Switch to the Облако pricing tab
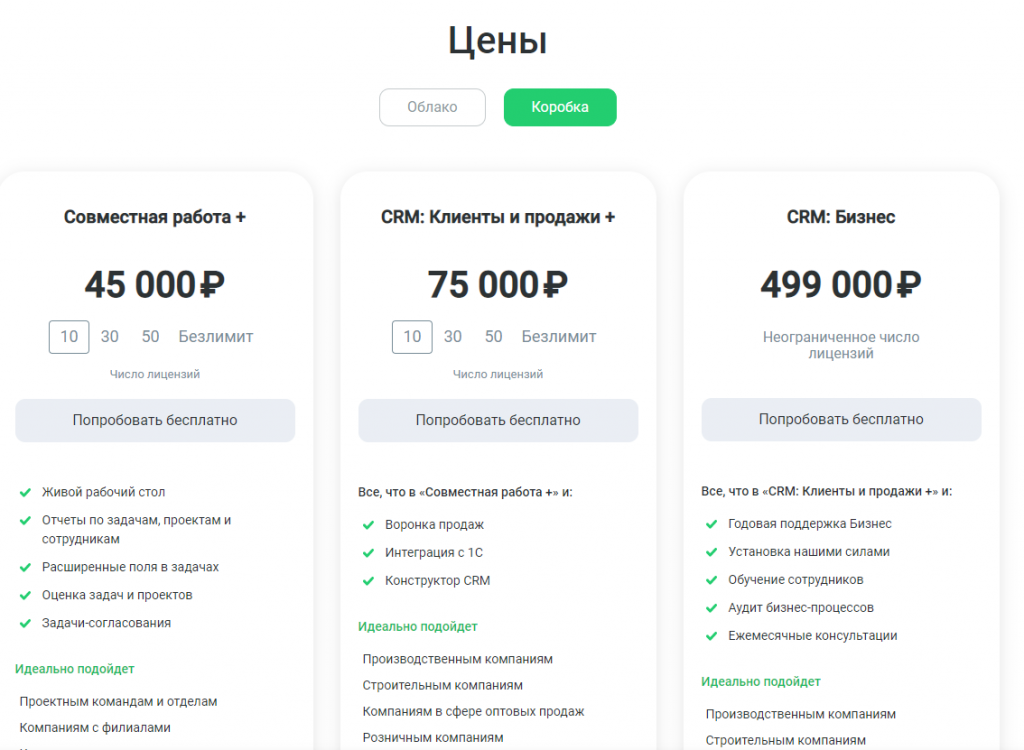The image size is (1024, 750). [x=432, y=107]
